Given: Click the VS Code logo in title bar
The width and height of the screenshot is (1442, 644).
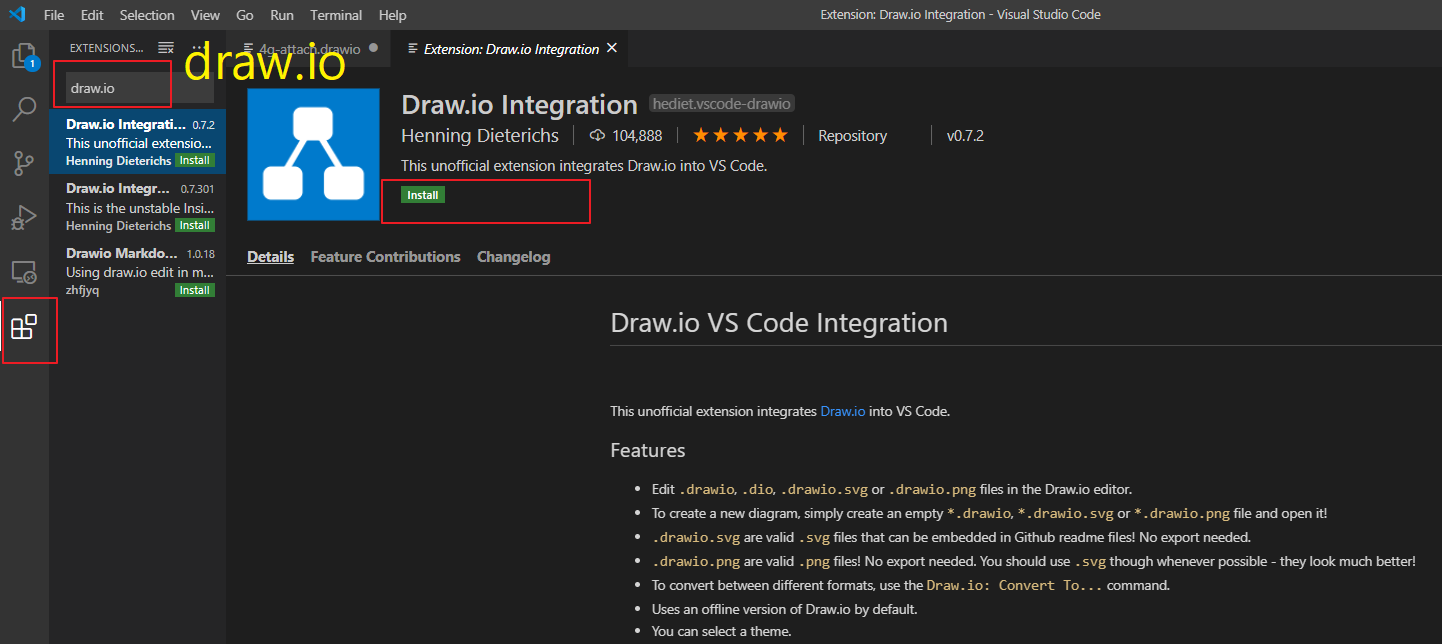Looking at the screenshot, I should point(17,15).
